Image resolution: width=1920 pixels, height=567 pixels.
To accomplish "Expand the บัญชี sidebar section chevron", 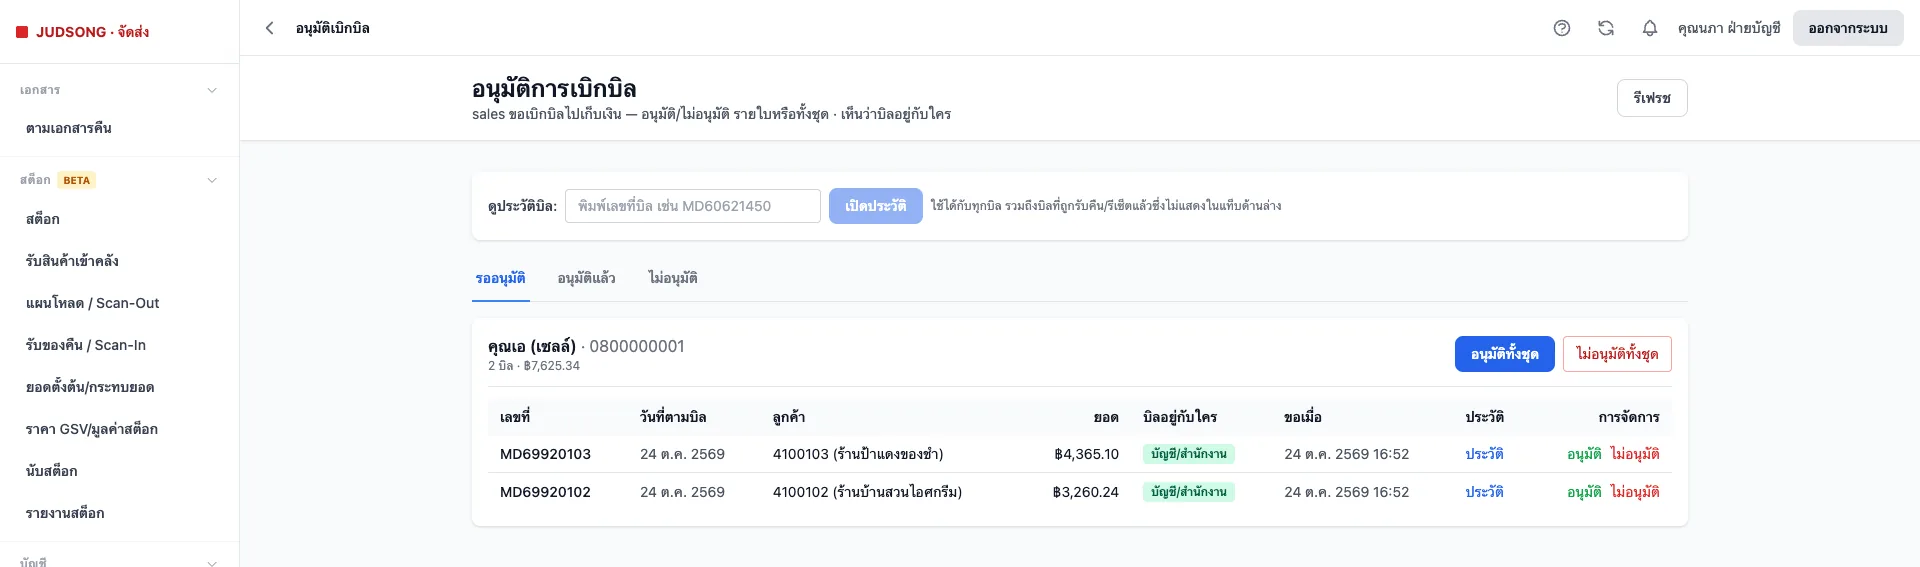I will (212, 562).
